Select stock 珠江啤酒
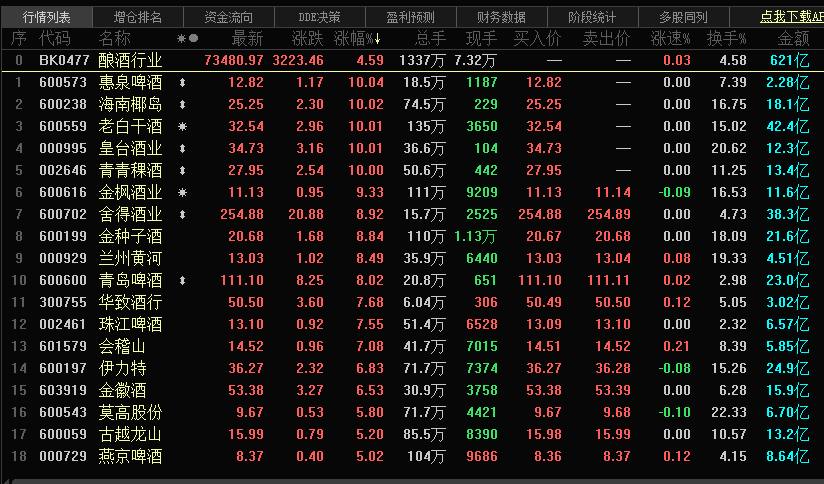 pos(130,324)
